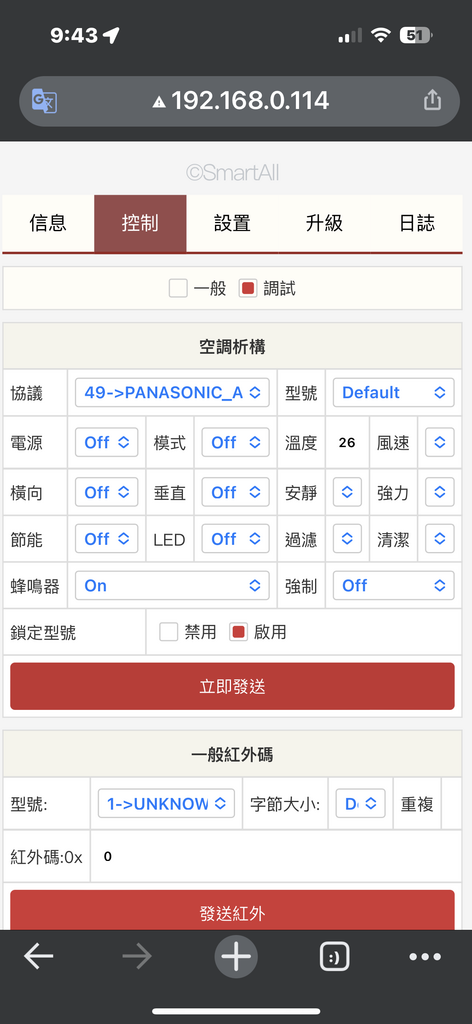472x1024 pixels.
Task: Open the 協議 protocol dropdown showing PANASONIC
Action: pos(172,392)
